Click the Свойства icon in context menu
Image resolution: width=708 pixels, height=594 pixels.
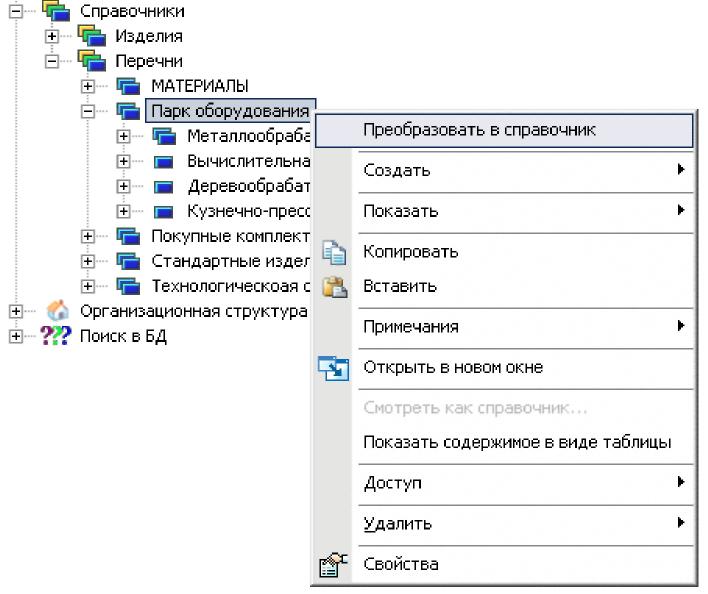point(334,565)
